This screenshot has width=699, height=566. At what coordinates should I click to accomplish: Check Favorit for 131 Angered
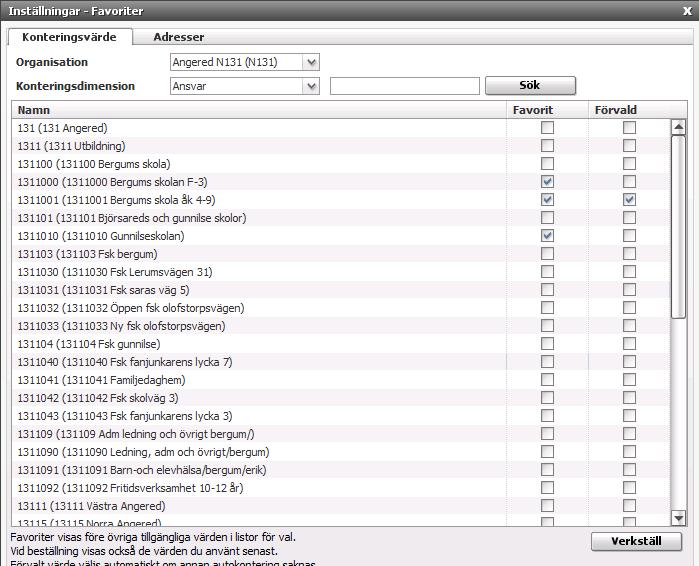547,128
